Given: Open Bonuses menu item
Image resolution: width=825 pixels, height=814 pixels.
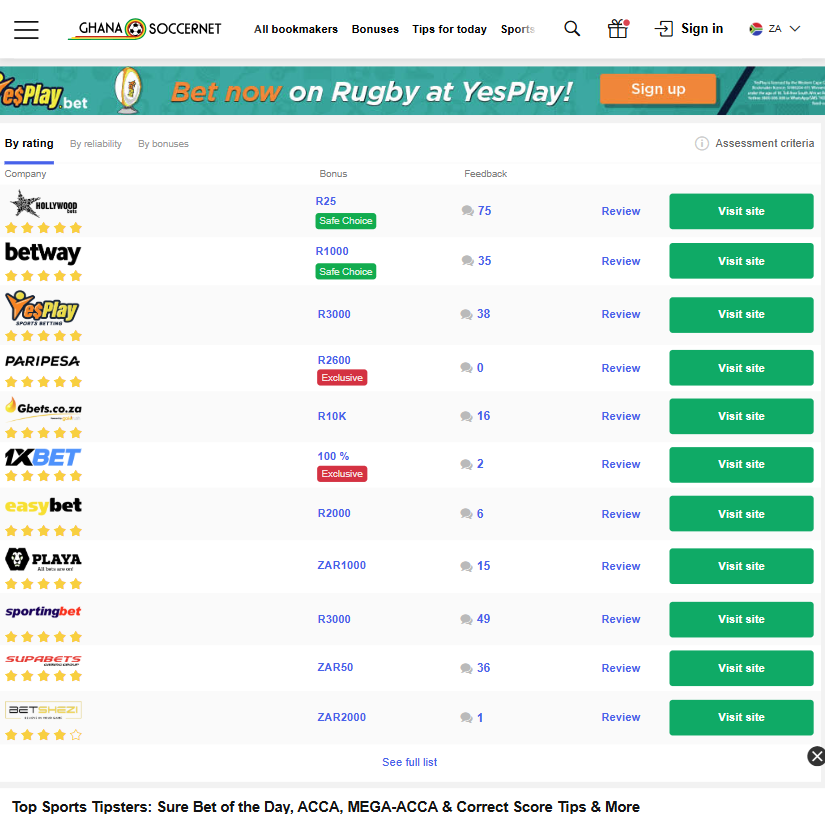Looking at the screenshot, I should click(375, 29).
